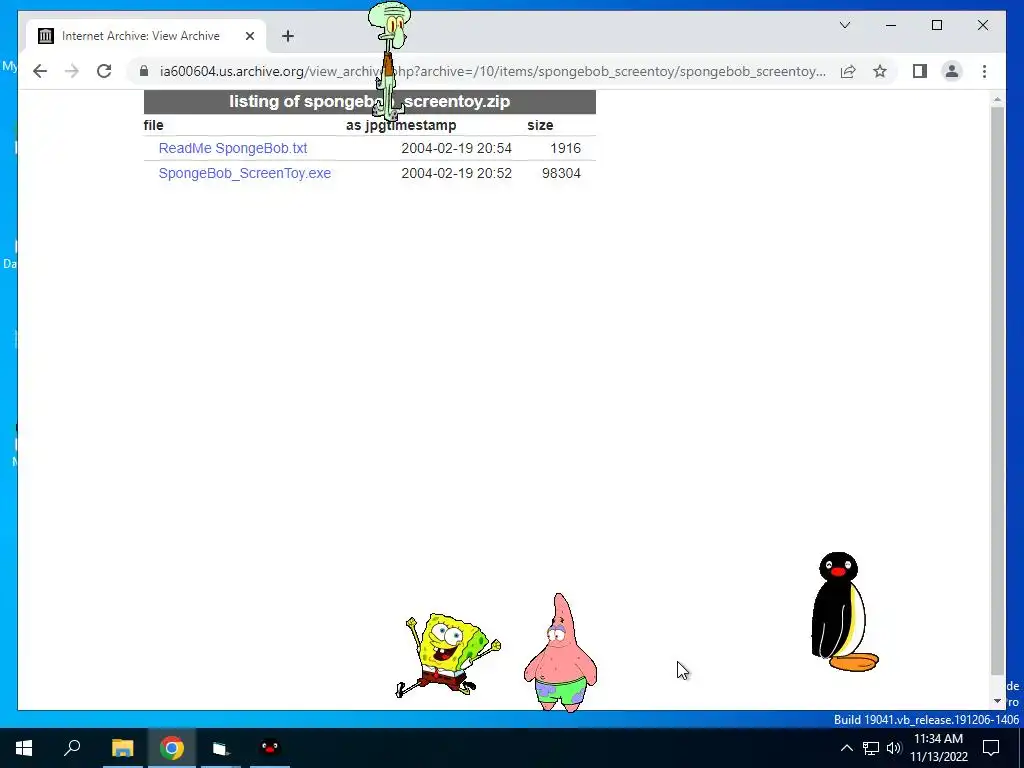Switch to Chrome in the taskbar
The height and width of the screenshot is (768, 1024).
click(x=172, y=748)
